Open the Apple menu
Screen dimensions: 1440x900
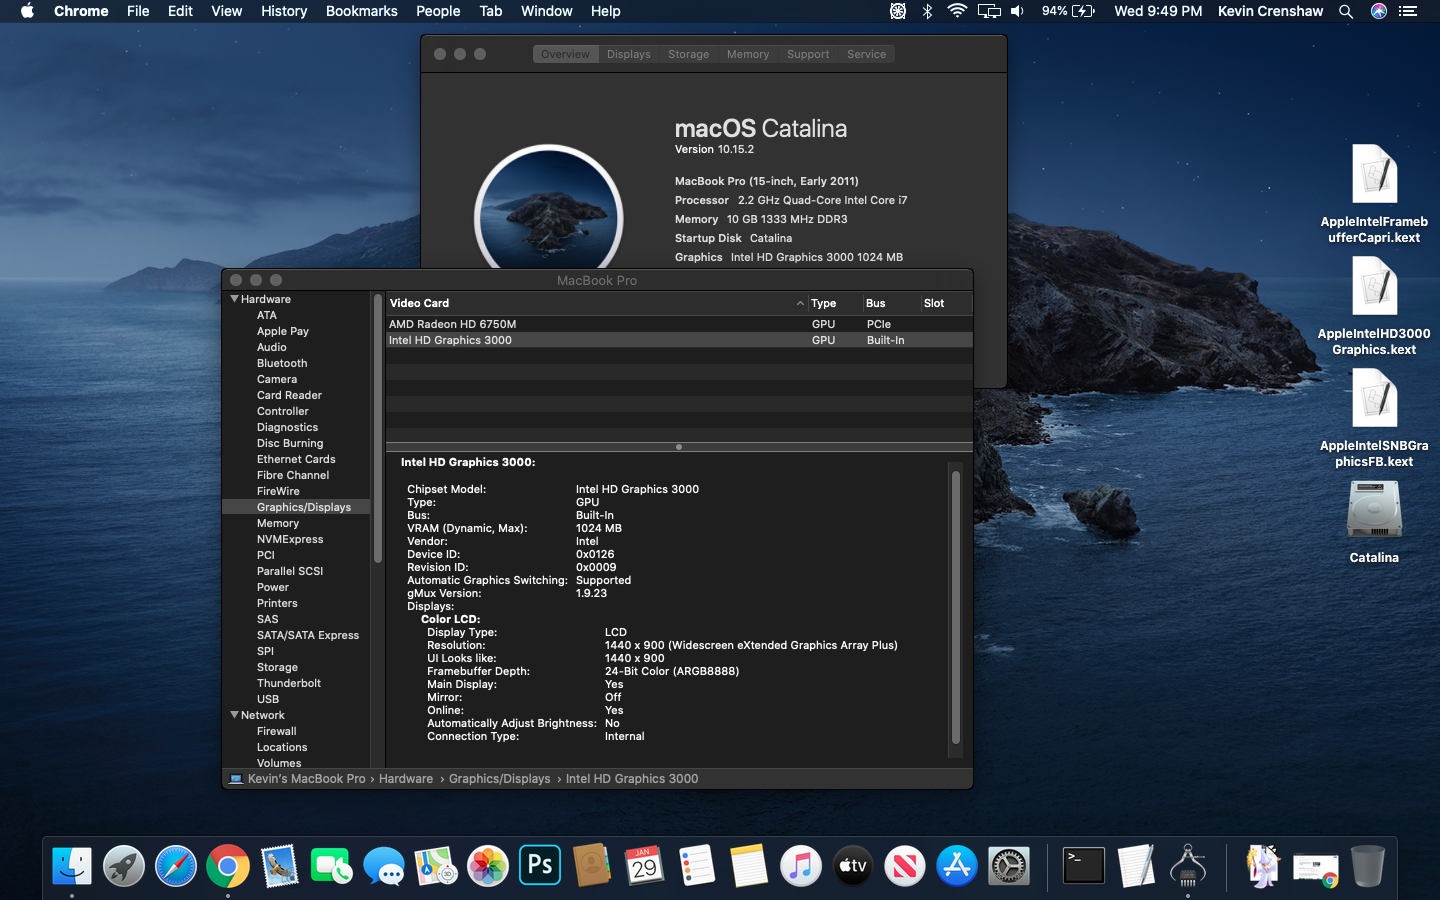coord(27,11)
